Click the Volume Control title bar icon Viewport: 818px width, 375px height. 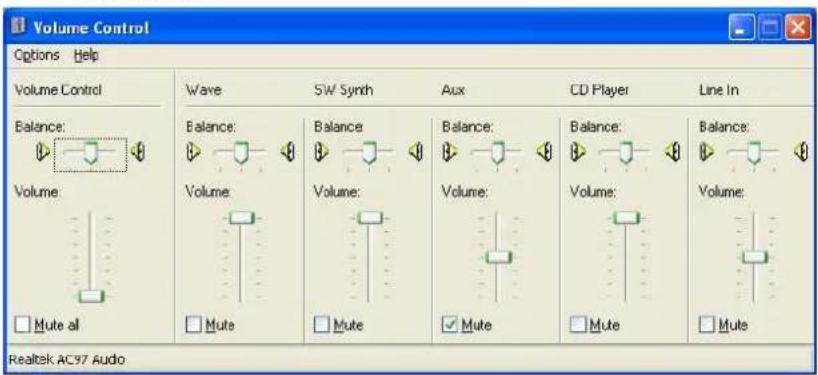19,26
